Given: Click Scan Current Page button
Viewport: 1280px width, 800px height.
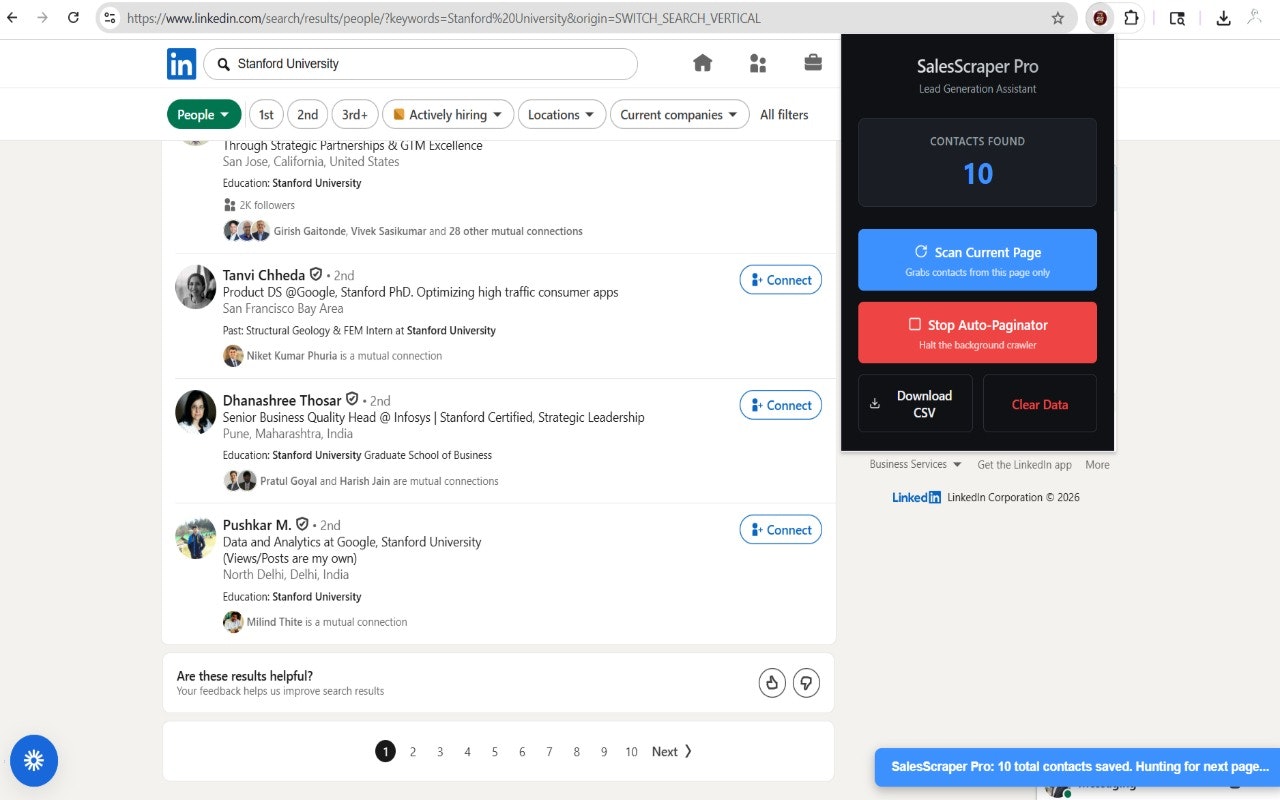Looking at the screenshot, I should (x=977, y=260).
